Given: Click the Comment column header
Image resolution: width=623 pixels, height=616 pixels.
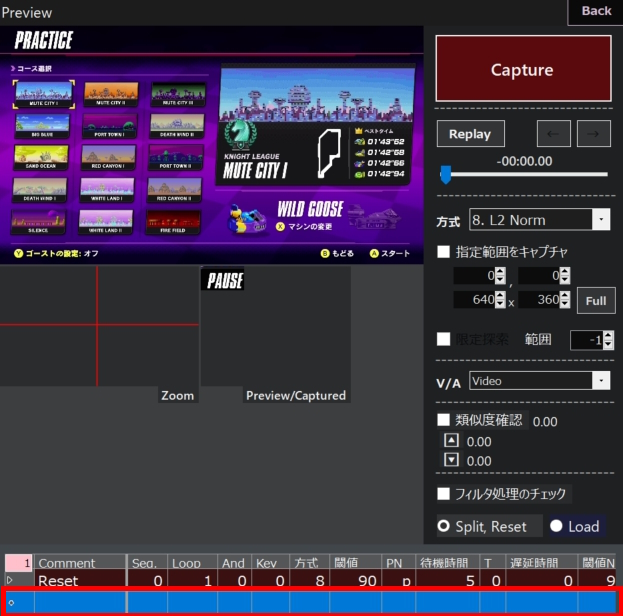Looking at the screenshot, I should coord(80,562).
